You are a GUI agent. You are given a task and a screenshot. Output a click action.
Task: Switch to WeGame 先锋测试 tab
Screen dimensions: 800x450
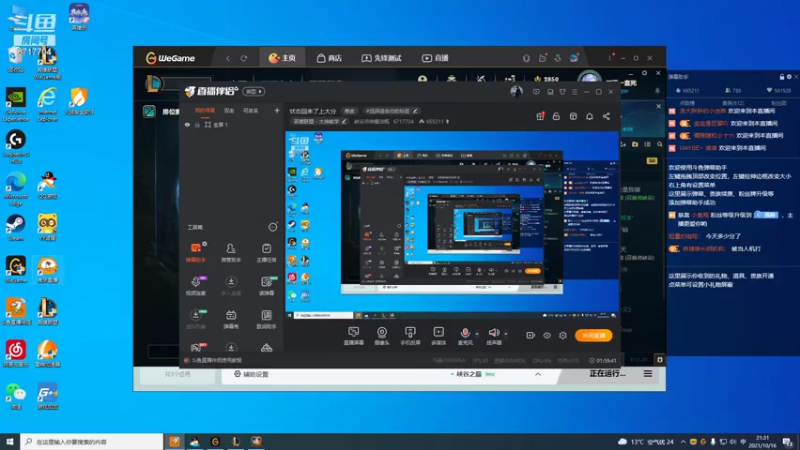[382, 58]
